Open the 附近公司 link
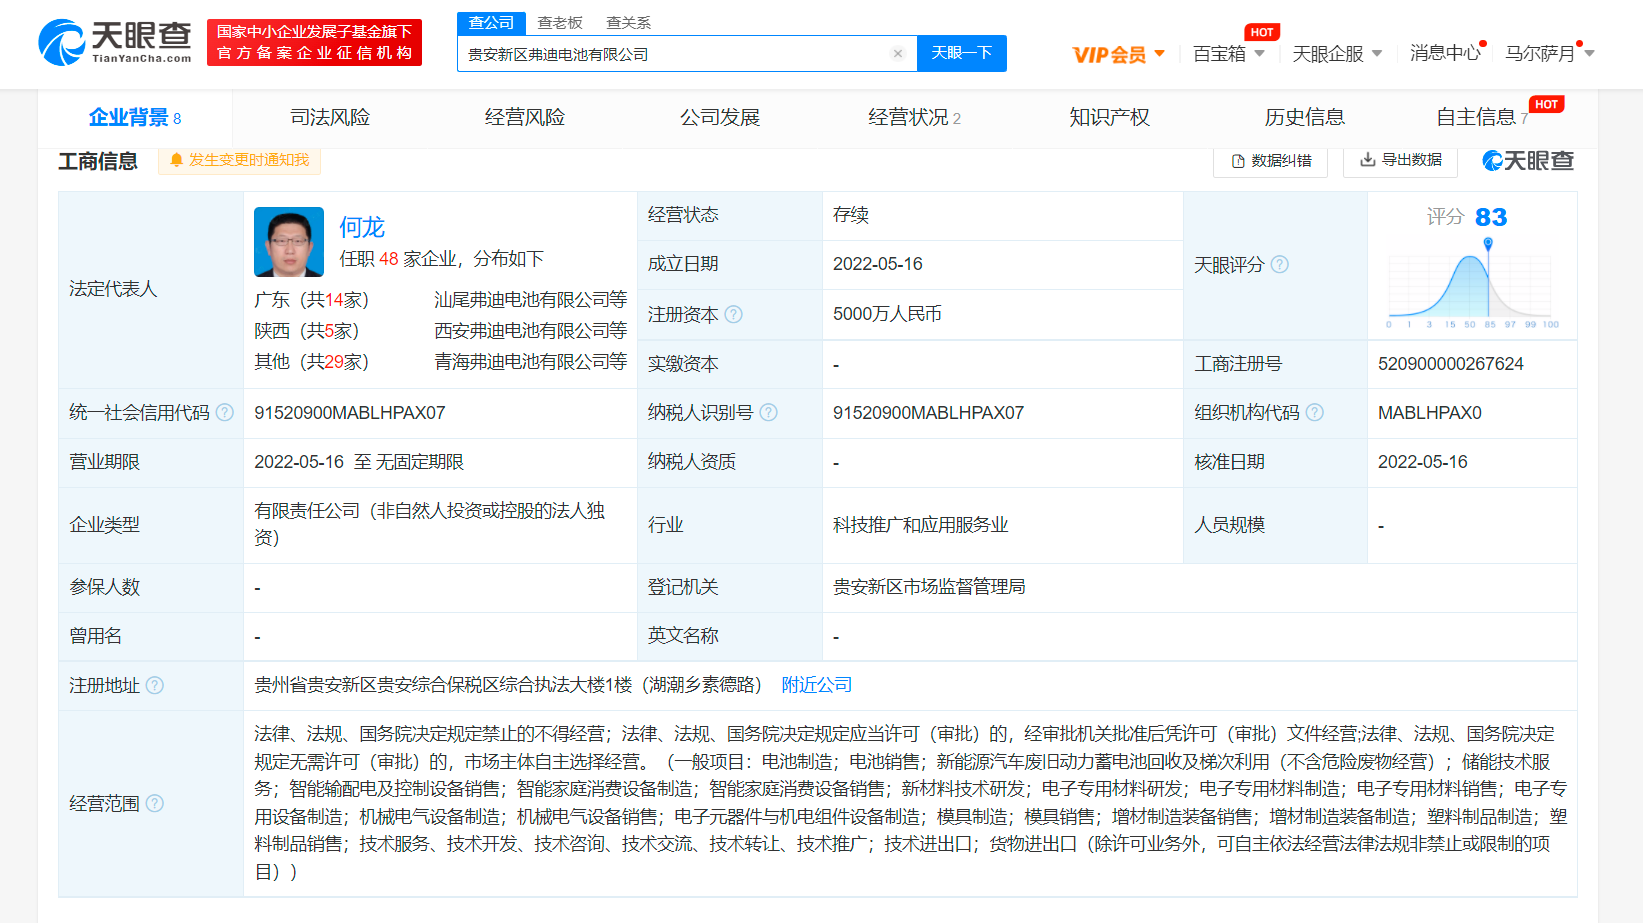 click(816, 685)
